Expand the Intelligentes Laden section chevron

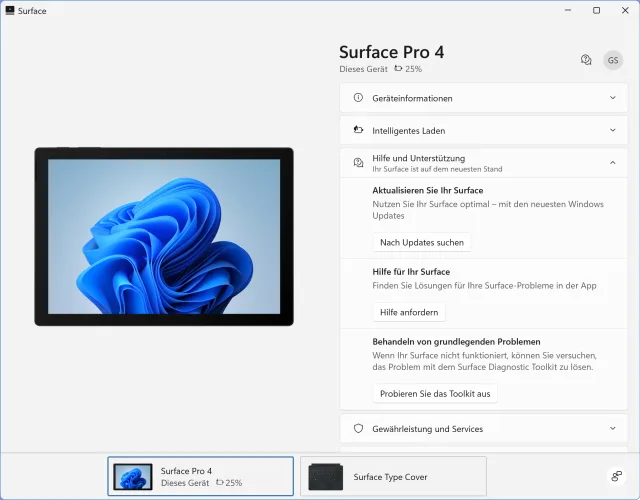612,130
